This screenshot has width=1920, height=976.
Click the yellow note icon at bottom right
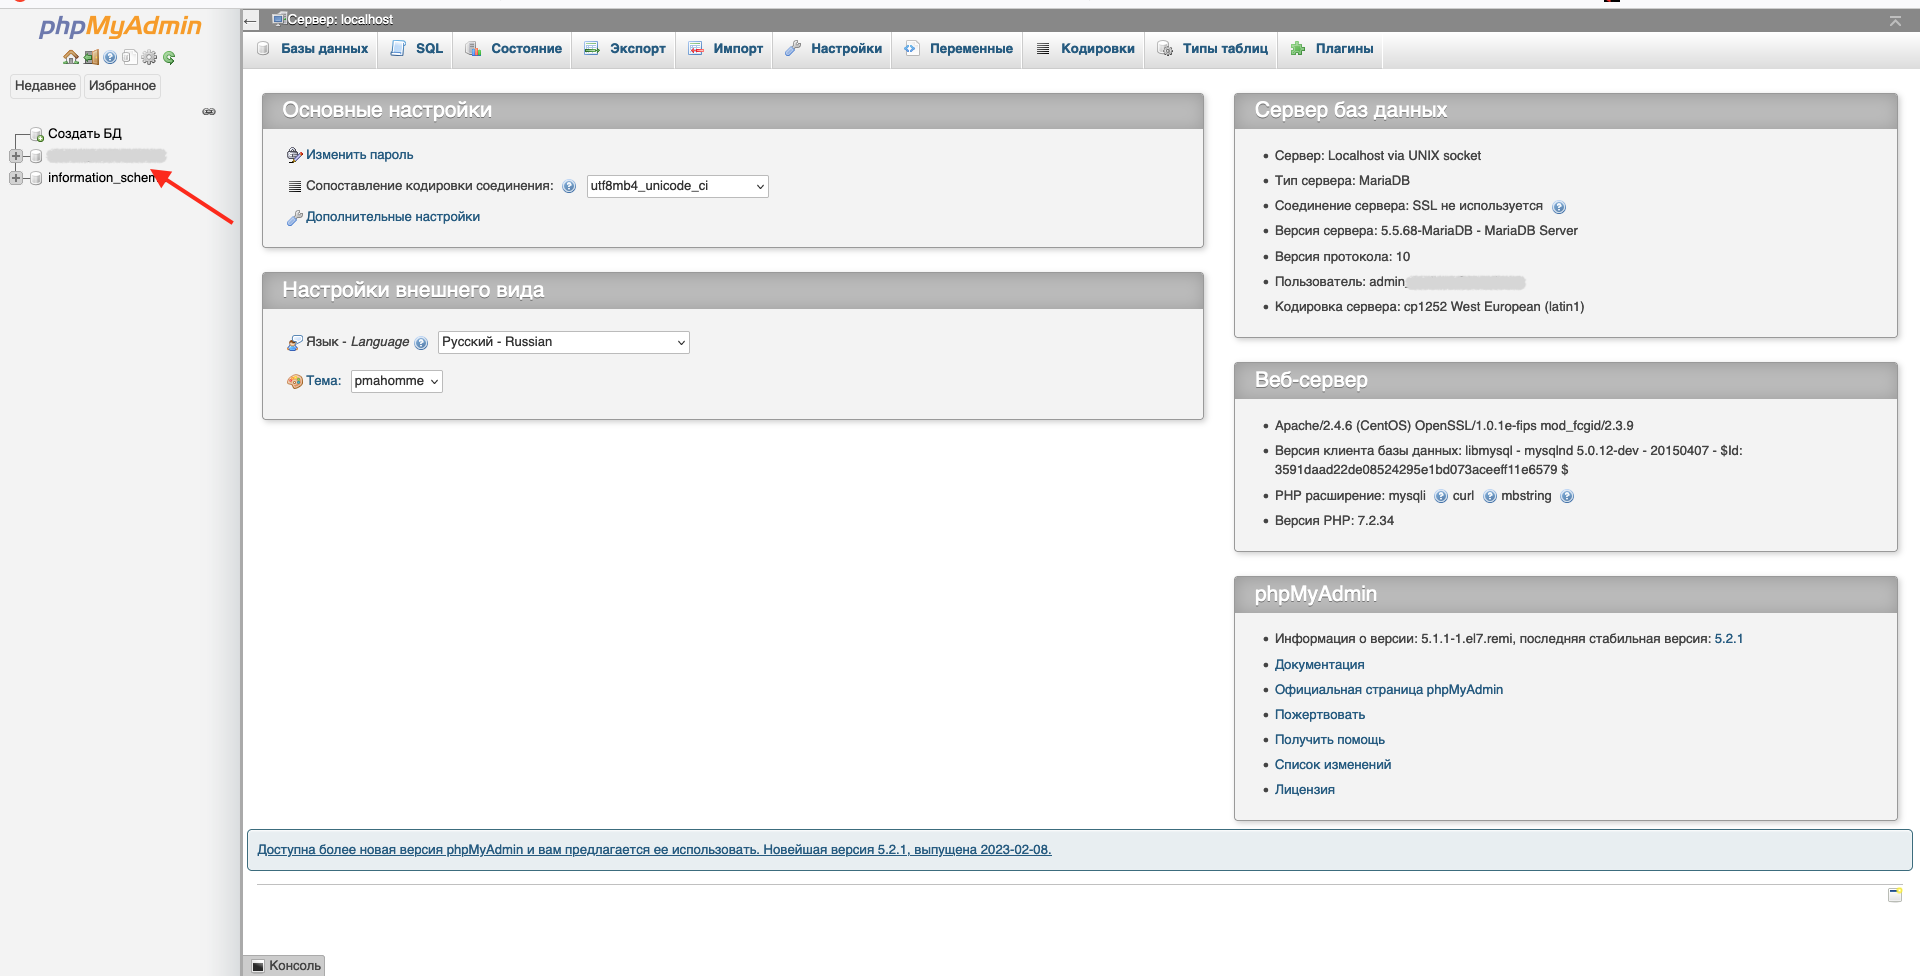click(1895, 895)
